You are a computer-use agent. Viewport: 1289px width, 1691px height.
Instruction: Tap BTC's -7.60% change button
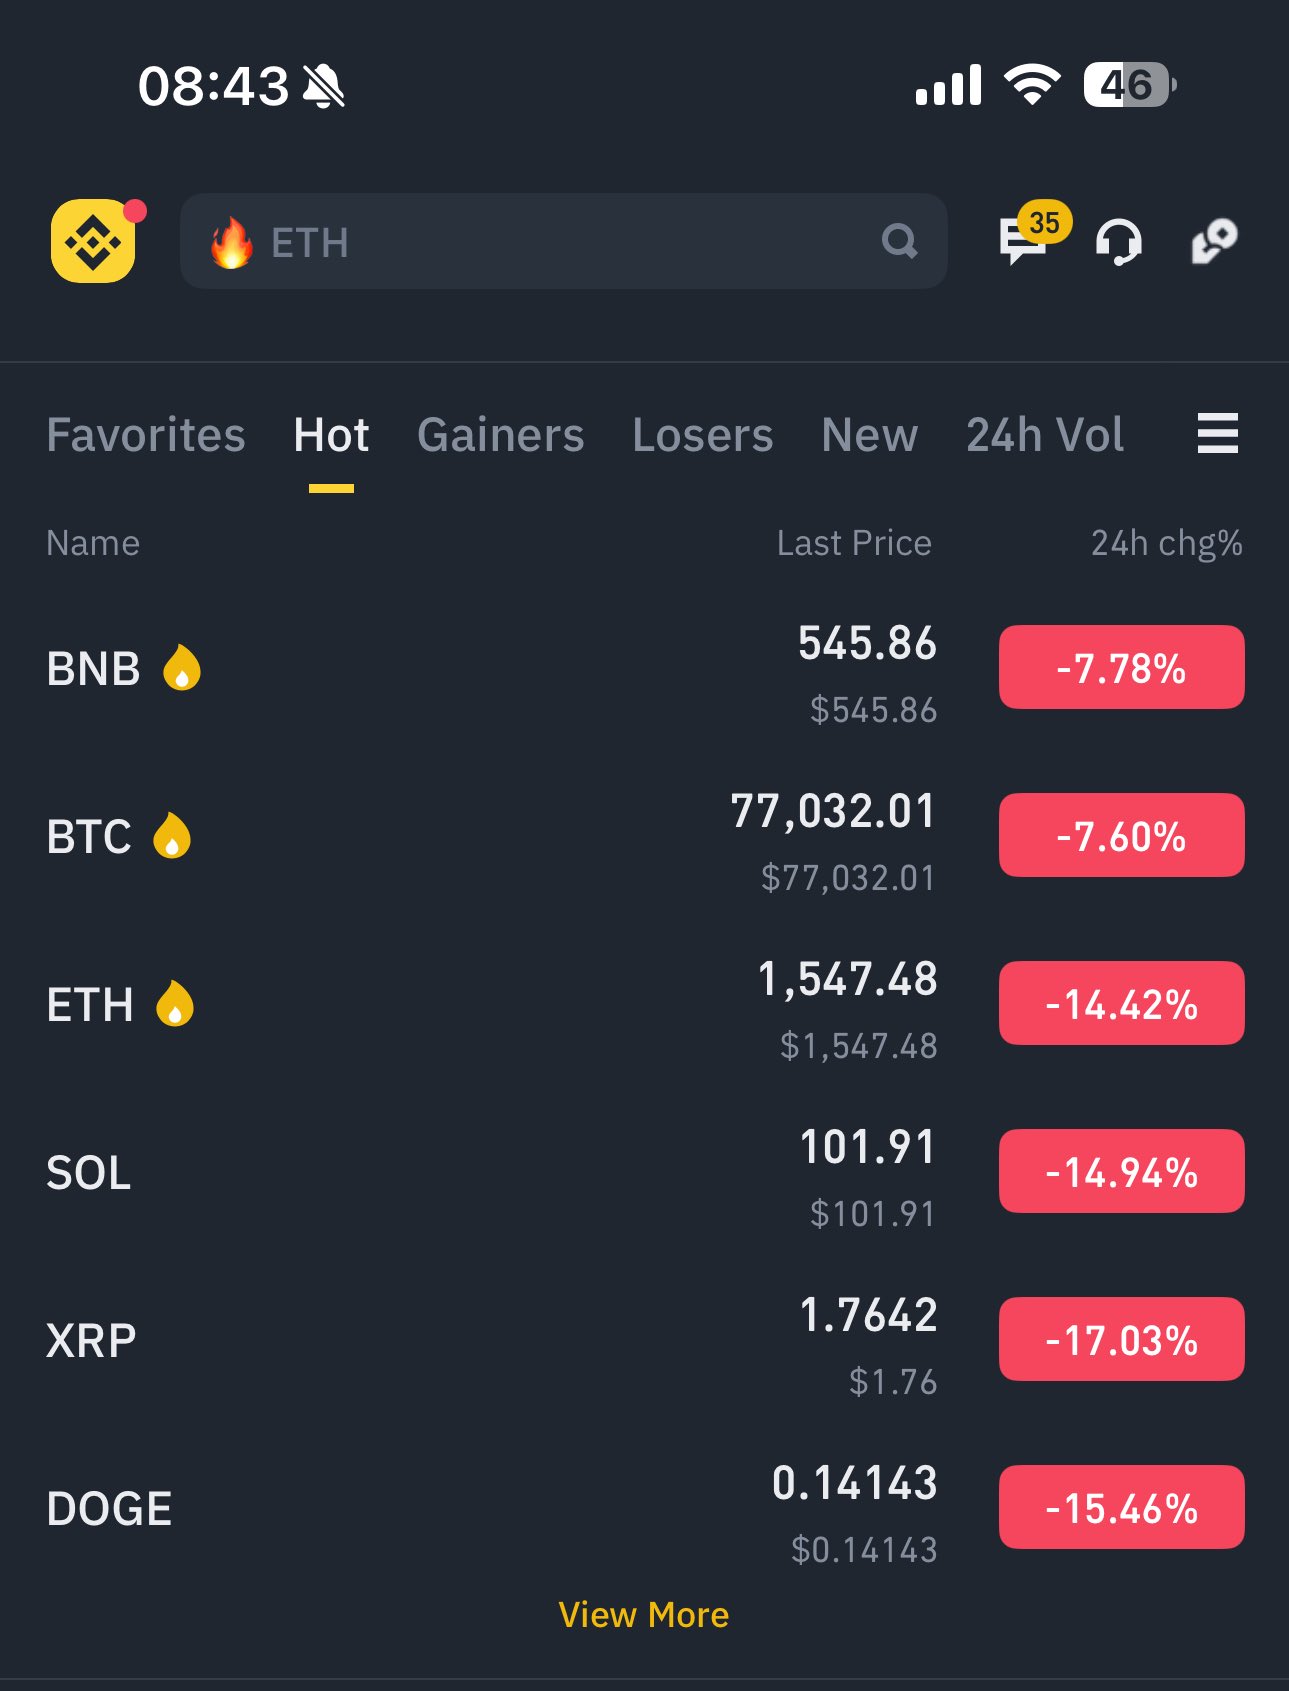coord(1121,835)
